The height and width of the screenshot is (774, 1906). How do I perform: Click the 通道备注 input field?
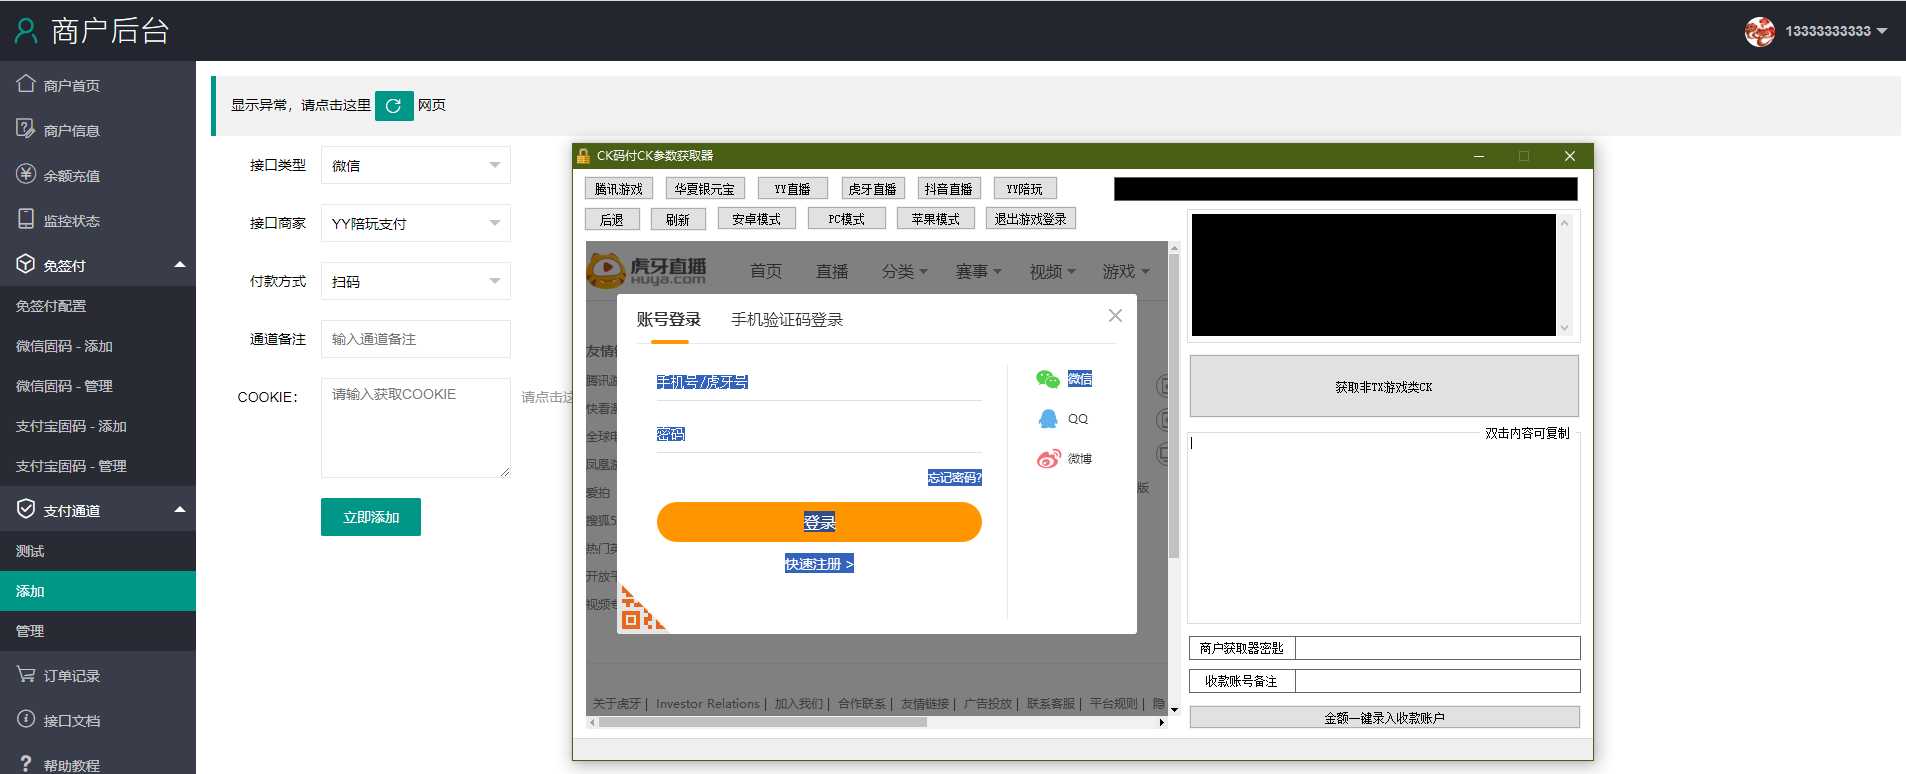(x=415, y=340)
